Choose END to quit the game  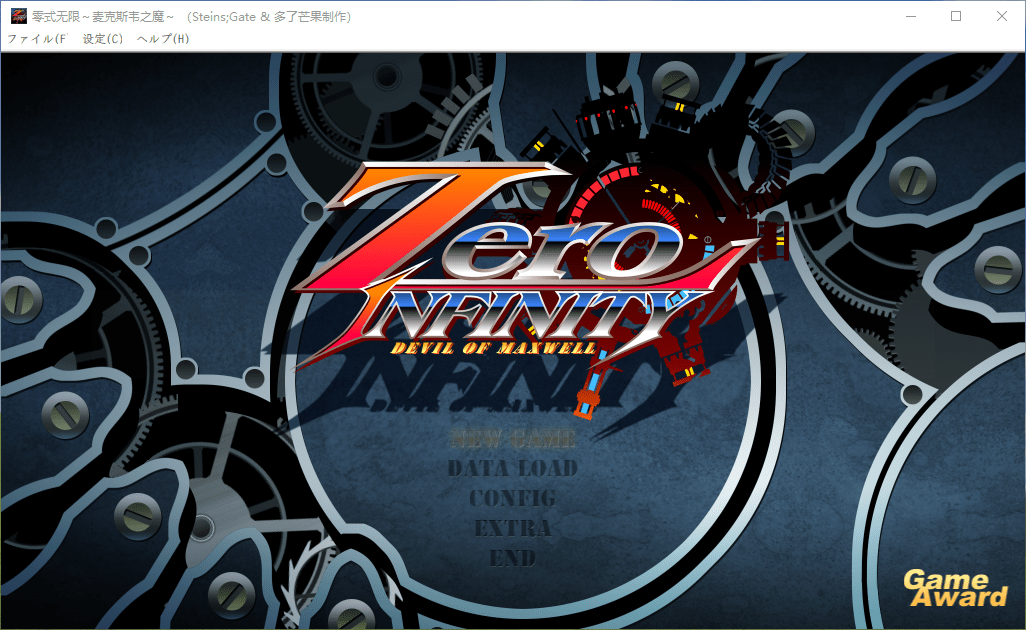[x=512, y=558]
